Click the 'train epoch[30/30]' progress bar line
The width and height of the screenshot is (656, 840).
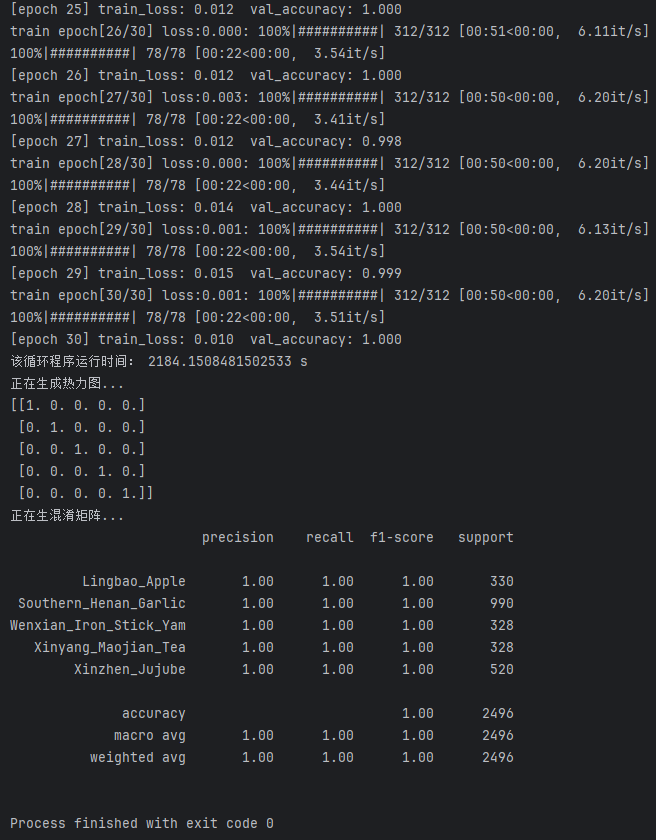coord(330,295)
